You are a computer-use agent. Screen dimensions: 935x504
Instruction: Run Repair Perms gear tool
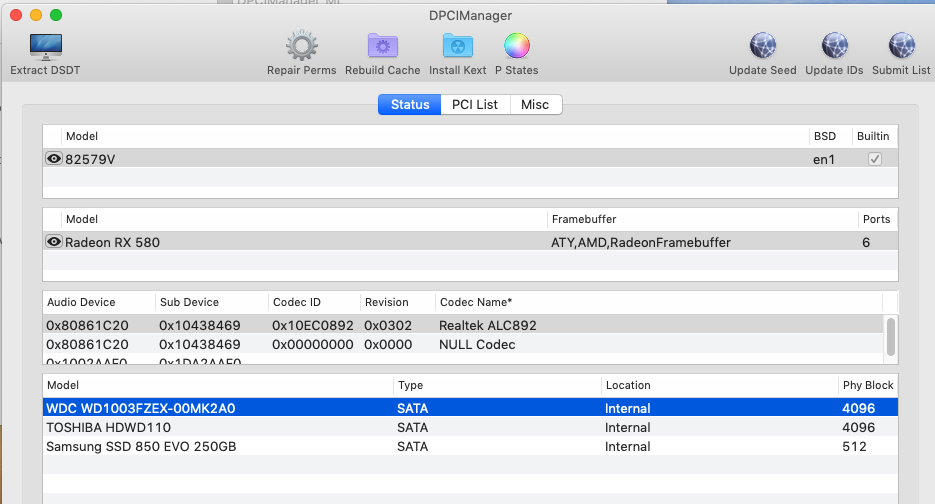click(x=301, y=46)
